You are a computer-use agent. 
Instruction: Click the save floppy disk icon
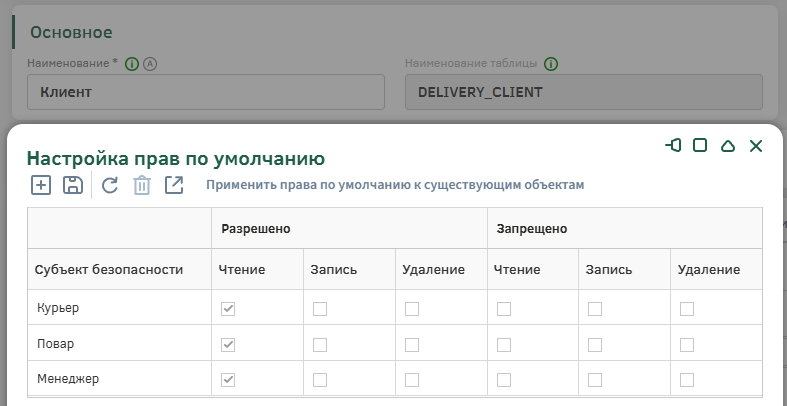click(x=72, y=185)
